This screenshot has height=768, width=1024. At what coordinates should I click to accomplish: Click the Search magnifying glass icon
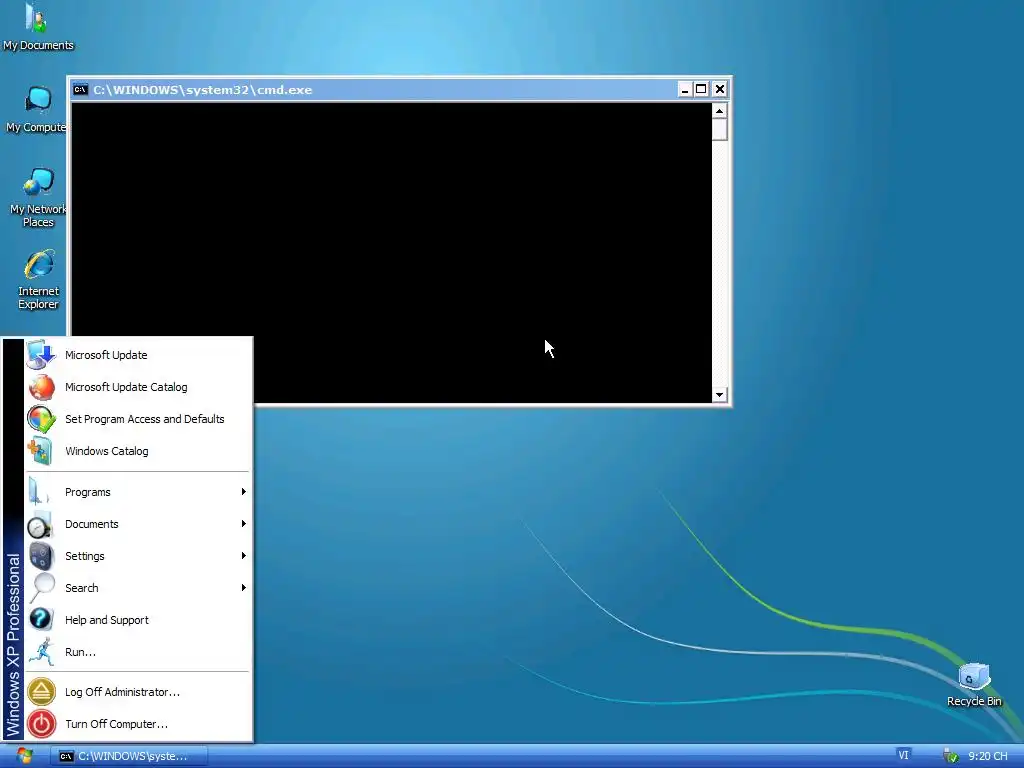click(41, 588)
